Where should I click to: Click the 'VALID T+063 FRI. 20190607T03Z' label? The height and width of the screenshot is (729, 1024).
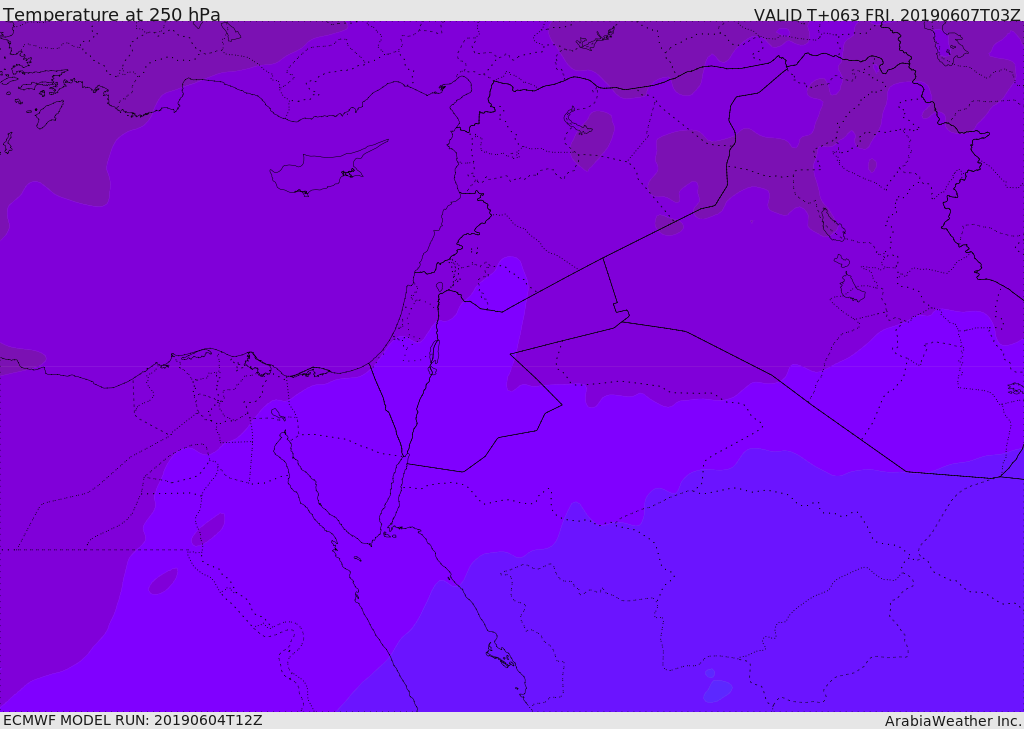click(887, 14)
